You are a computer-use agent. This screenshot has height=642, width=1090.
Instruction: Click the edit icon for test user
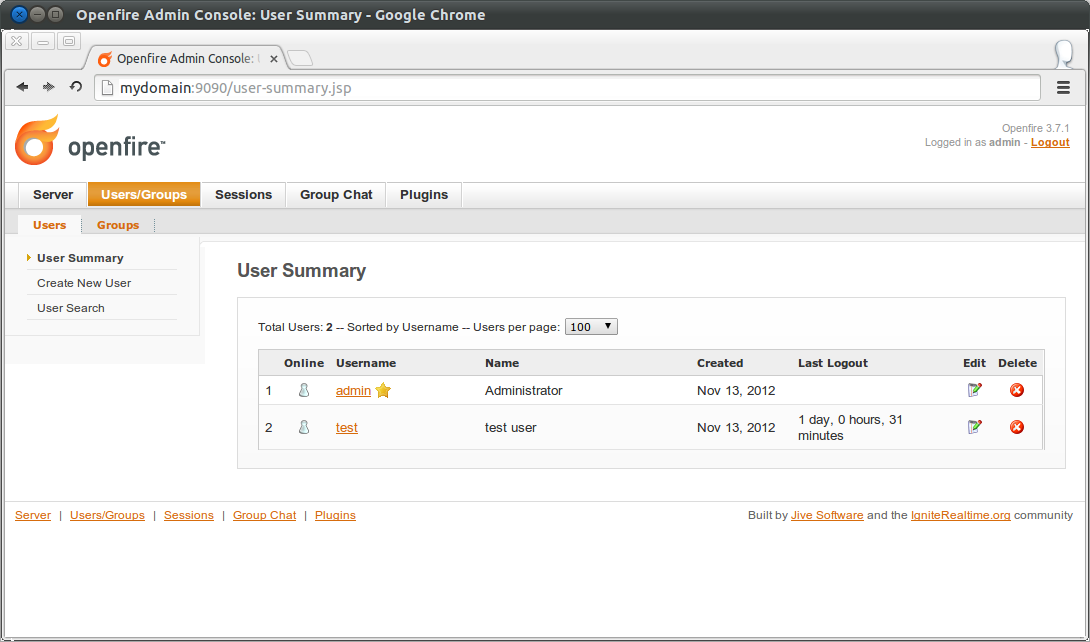tap(975, 427)
